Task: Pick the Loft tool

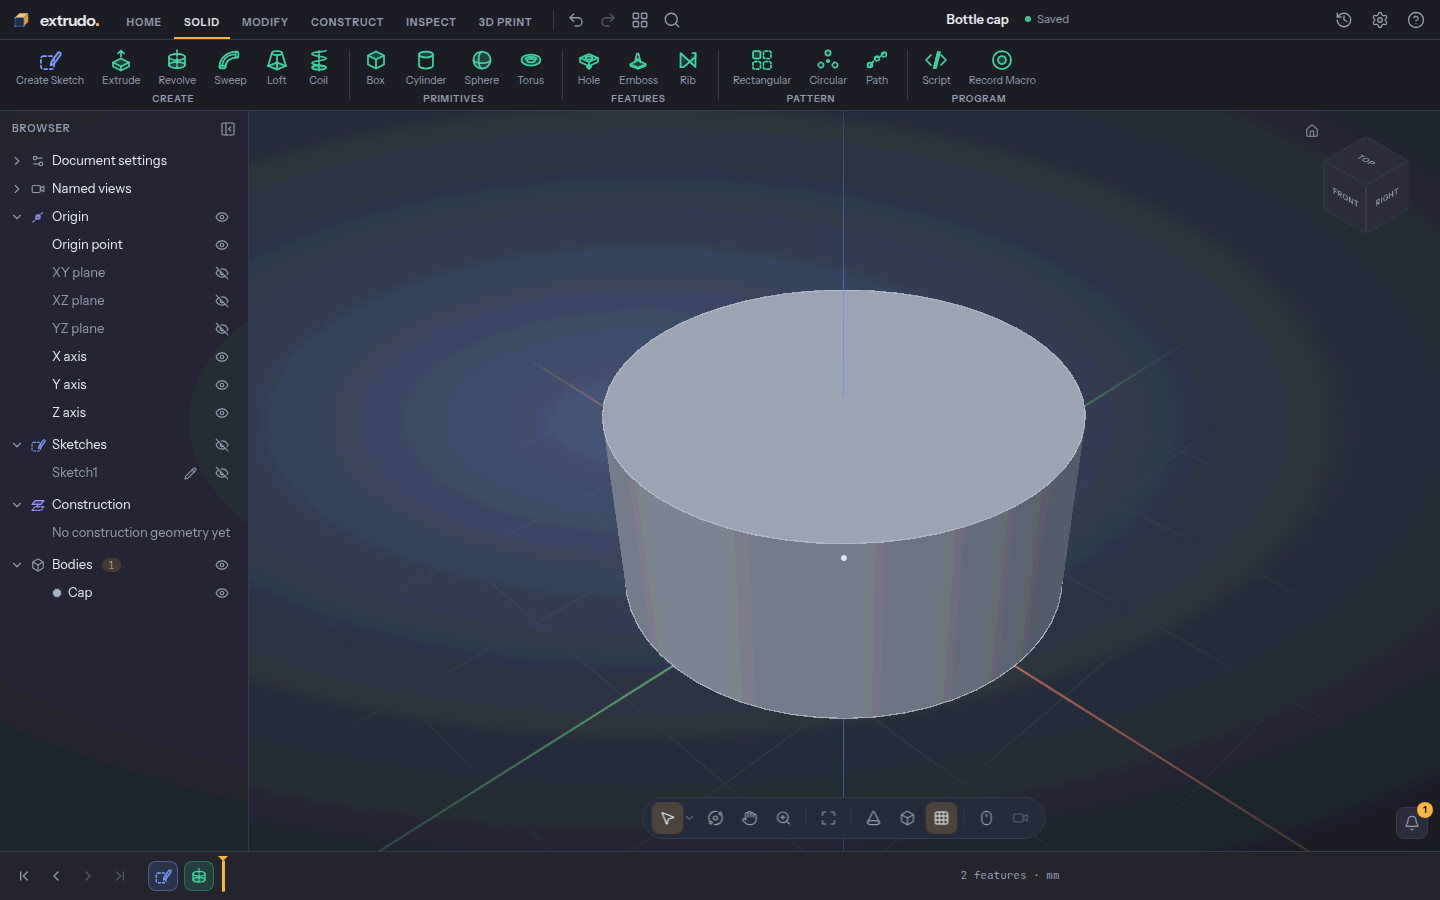Action: pyautogui.click(x=277, y=68)
